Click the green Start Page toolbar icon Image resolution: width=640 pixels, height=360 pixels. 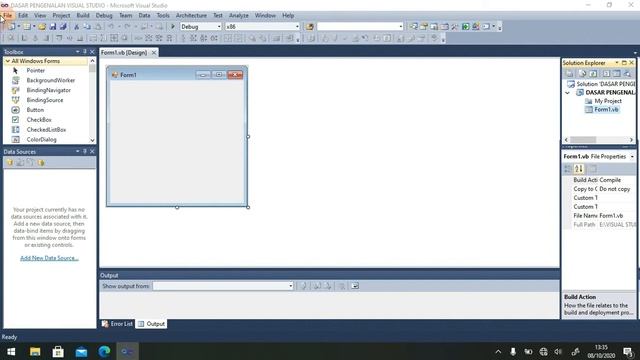465,27
